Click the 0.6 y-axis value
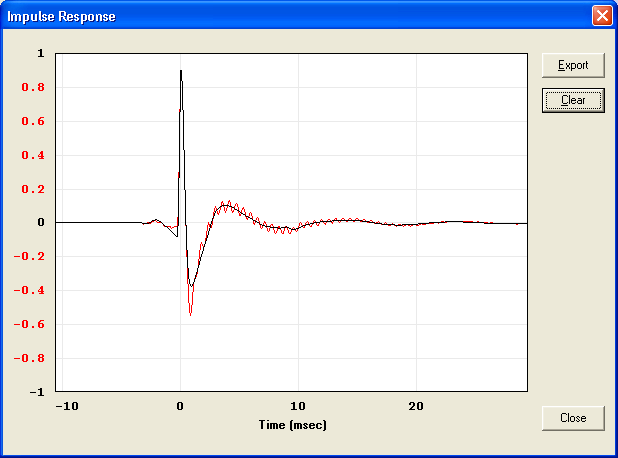 [33, 121]
